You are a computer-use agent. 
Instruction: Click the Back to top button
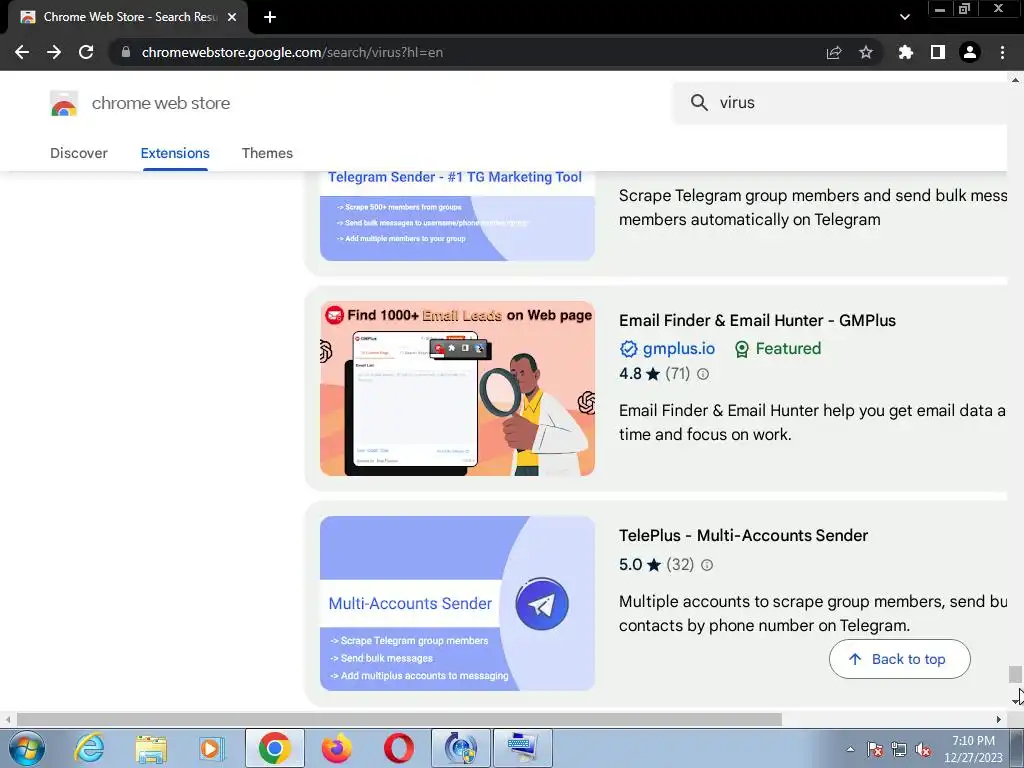point(899,659)
